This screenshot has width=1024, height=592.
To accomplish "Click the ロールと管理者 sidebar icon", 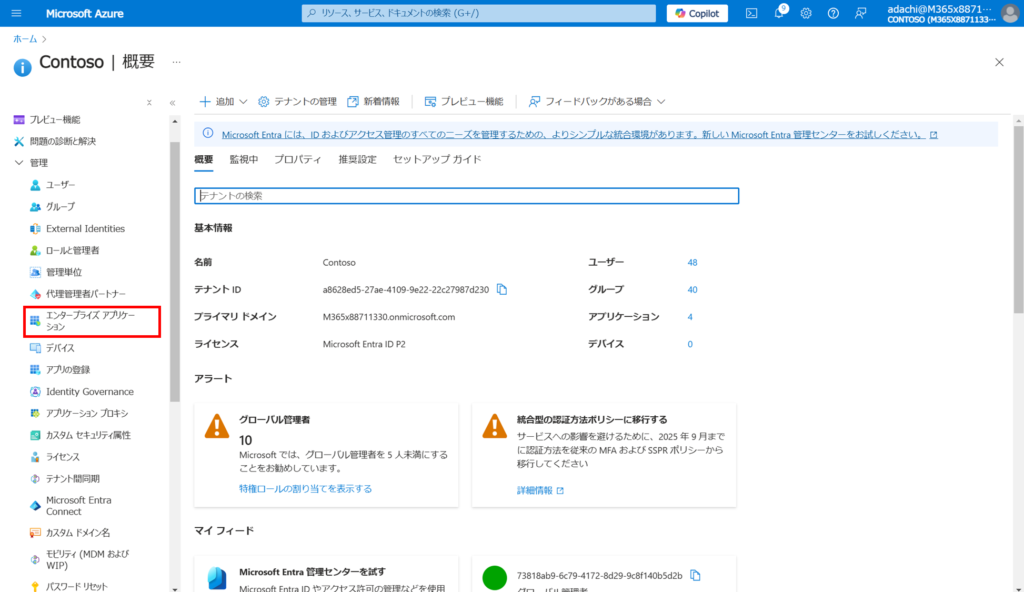I will 35,250.
